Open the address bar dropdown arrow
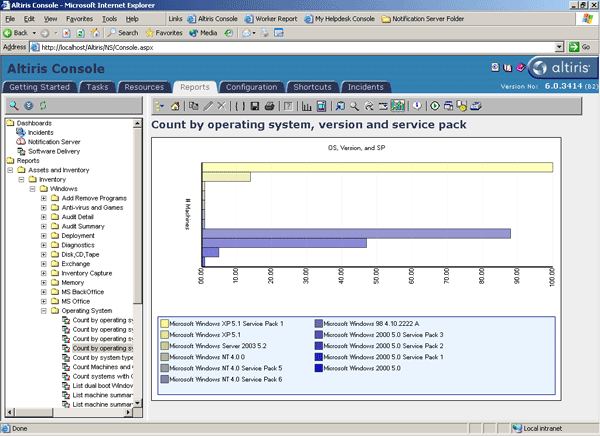 559,47
